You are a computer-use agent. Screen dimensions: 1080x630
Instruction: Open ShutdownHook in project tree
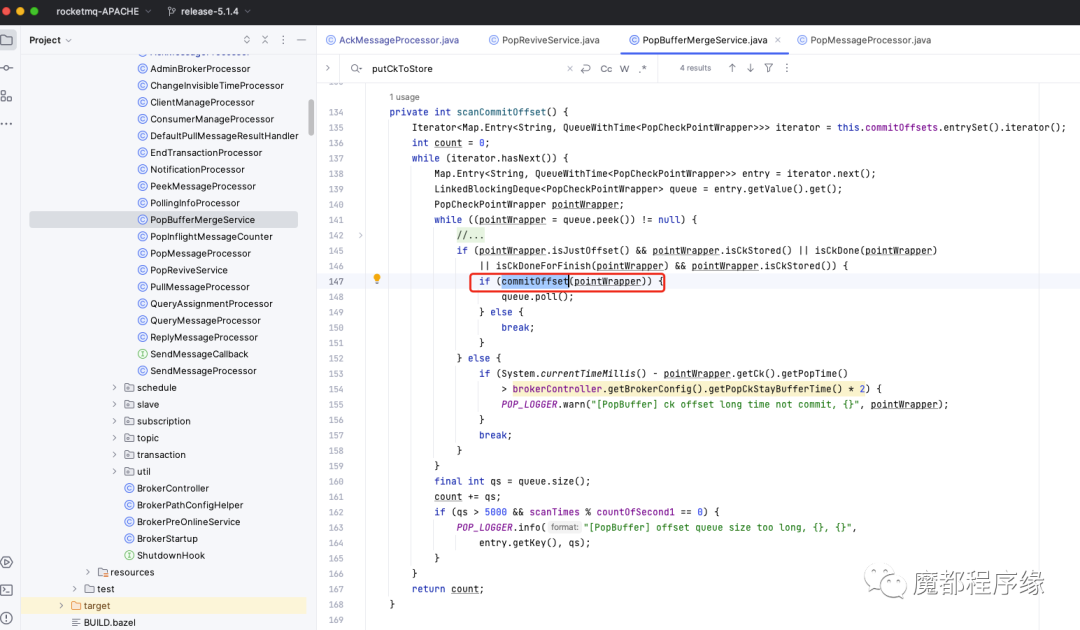pos(171,556)
